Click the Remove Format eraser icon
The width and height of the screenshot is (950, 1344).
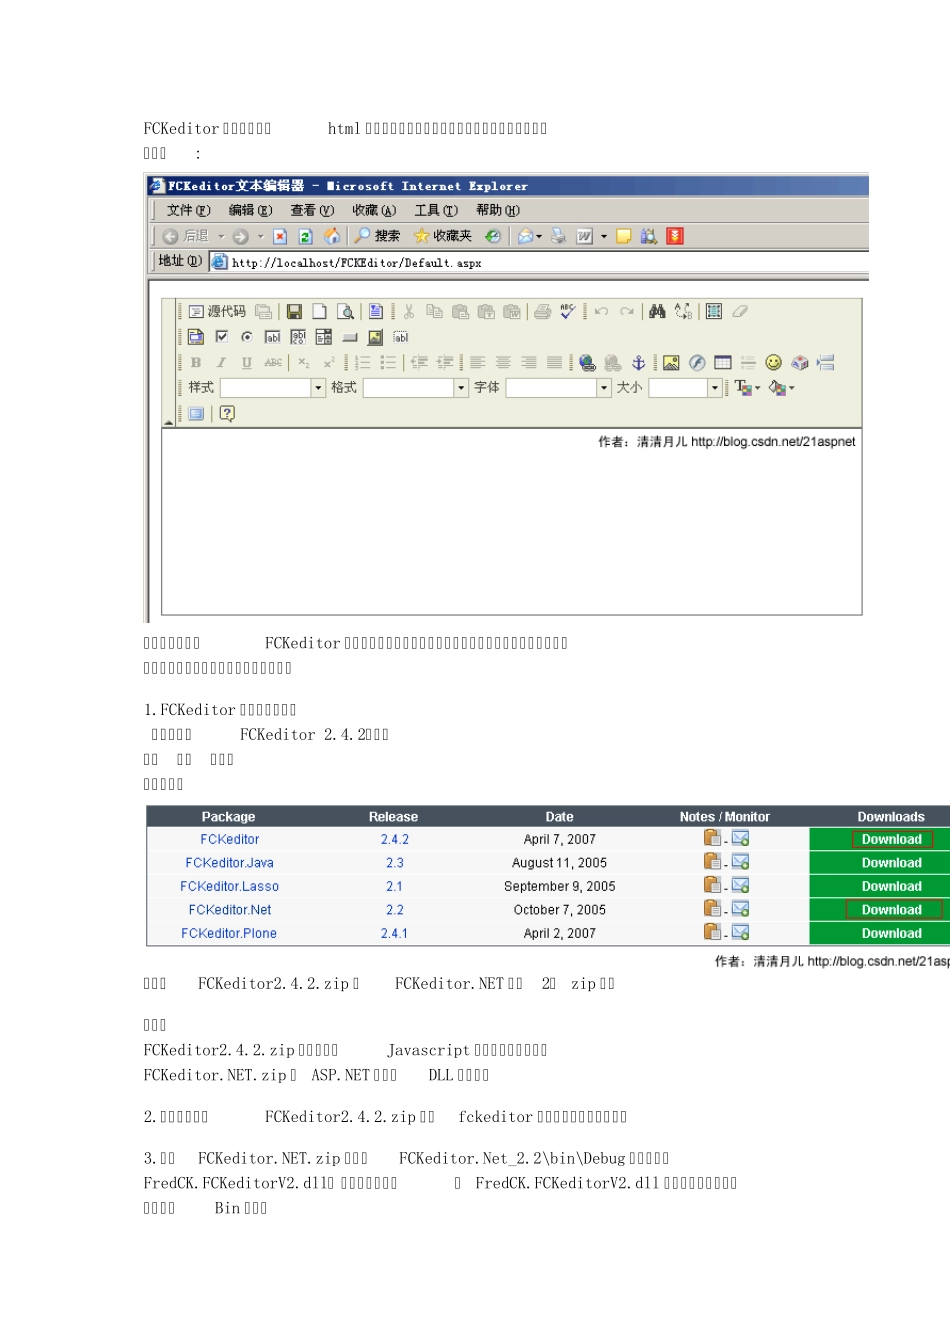click(x=740, y=312)
